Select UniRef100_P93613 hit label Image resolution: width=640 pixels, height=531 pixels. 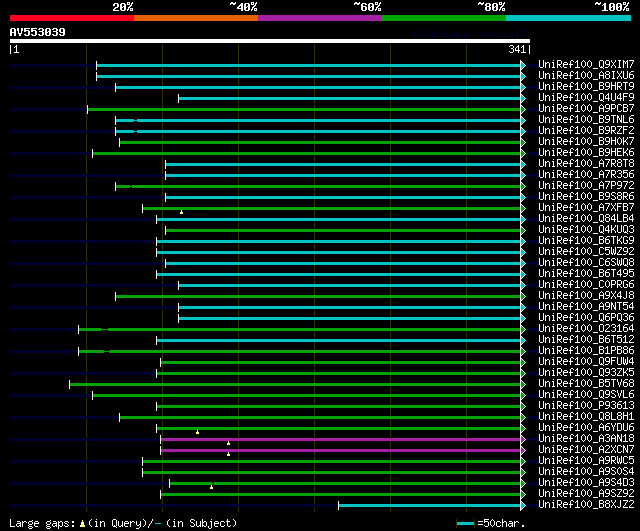click(x=586, y=406)
